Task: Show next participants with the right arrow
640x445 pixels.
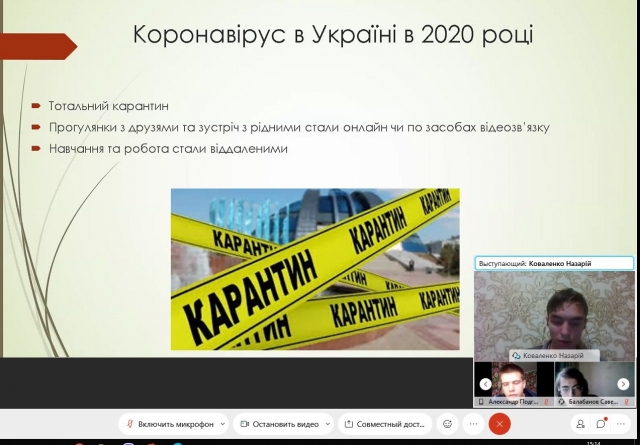Action: (623, 384)
